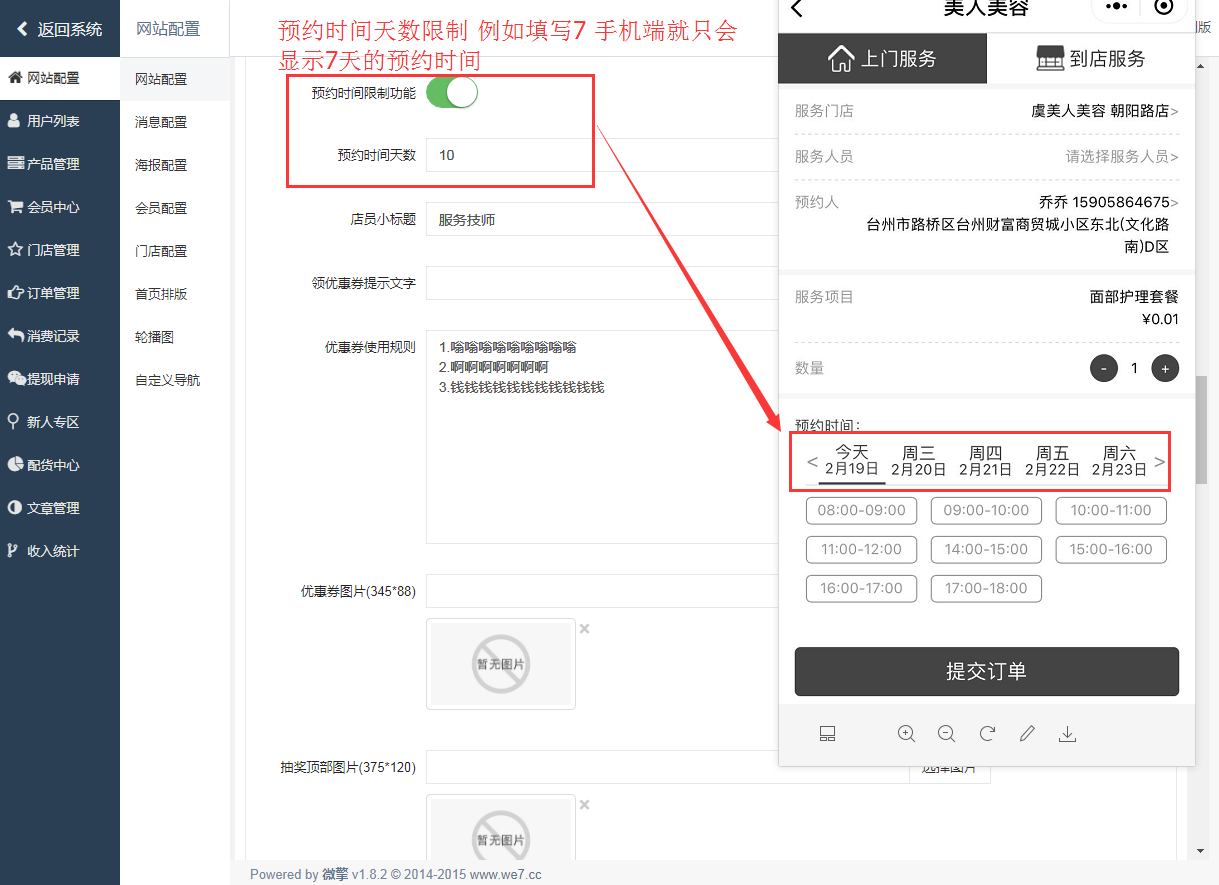Toggle the 预约时间限制功能 switch
Screen dimensions: 1219x885
coord(452,93)
